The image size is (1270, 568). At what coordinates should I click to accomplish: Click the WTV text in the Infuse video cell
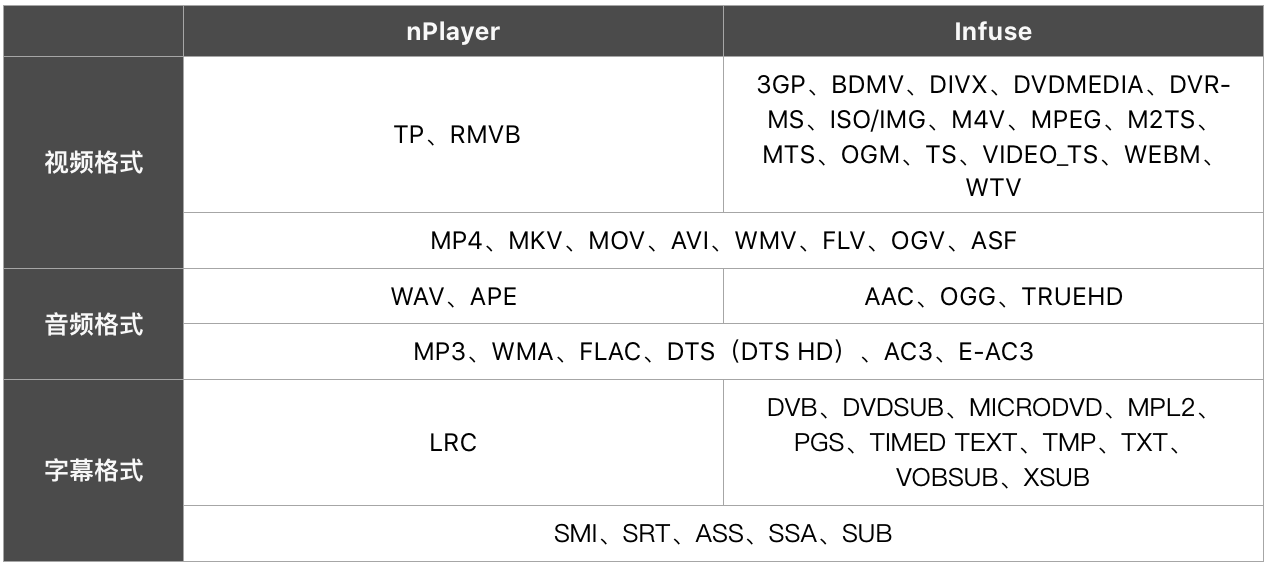click(x=993, y=188)
